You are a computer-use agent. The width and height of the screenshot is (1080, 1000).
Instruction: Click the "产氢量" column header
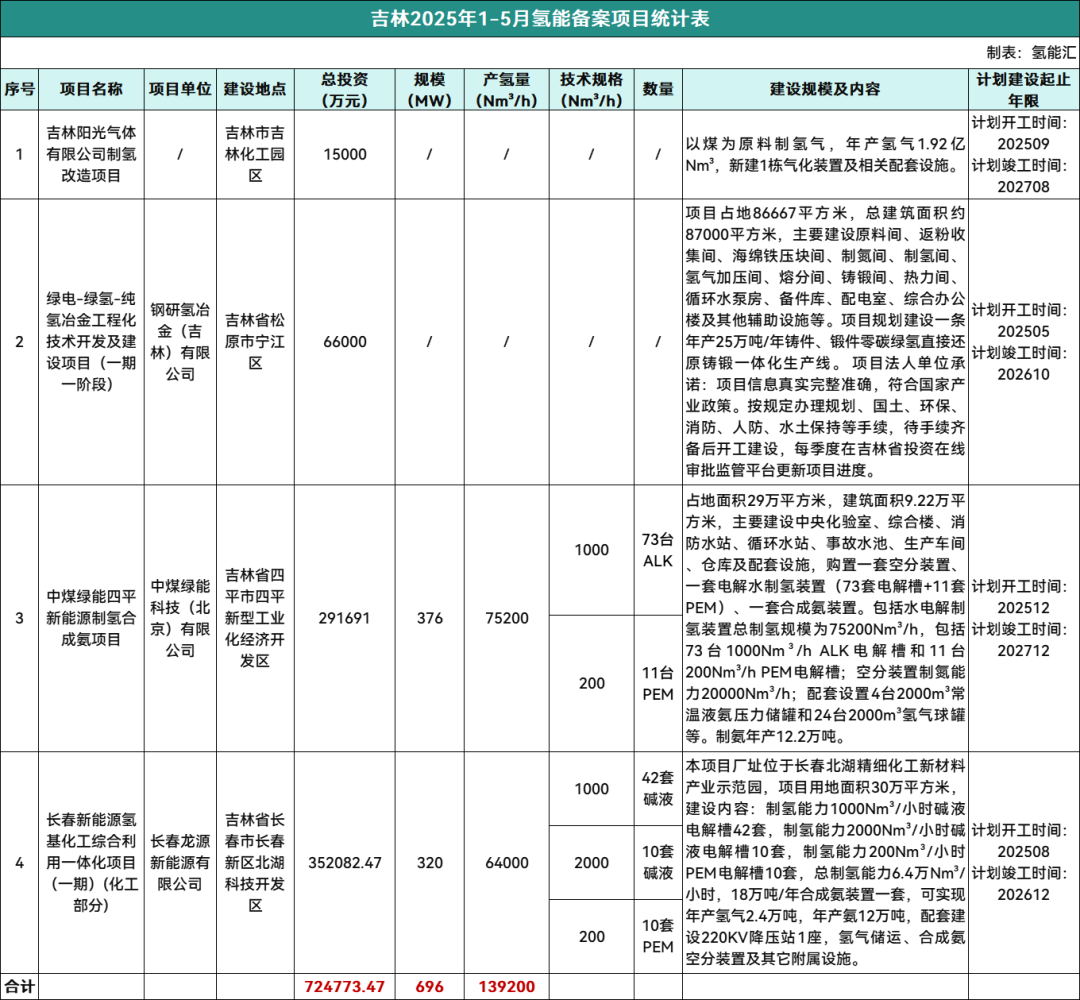point(507,89)
